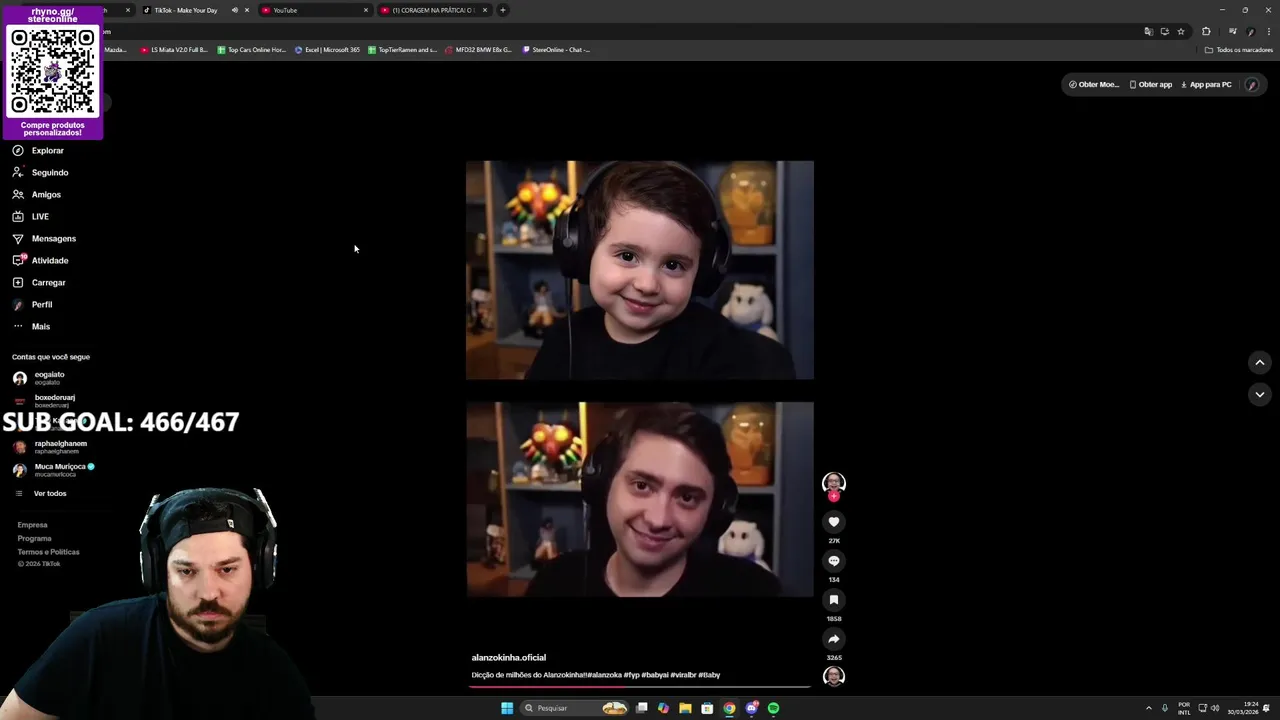Open Atividade notifications
This screenshot has width=1280, height=720.
(40, 261)
